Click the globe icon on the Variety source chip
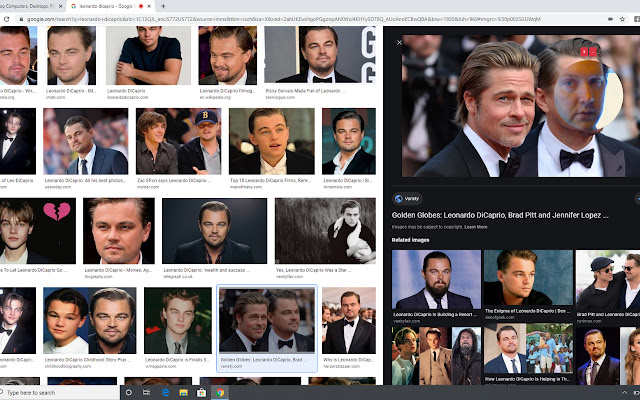 coord(399,199)
